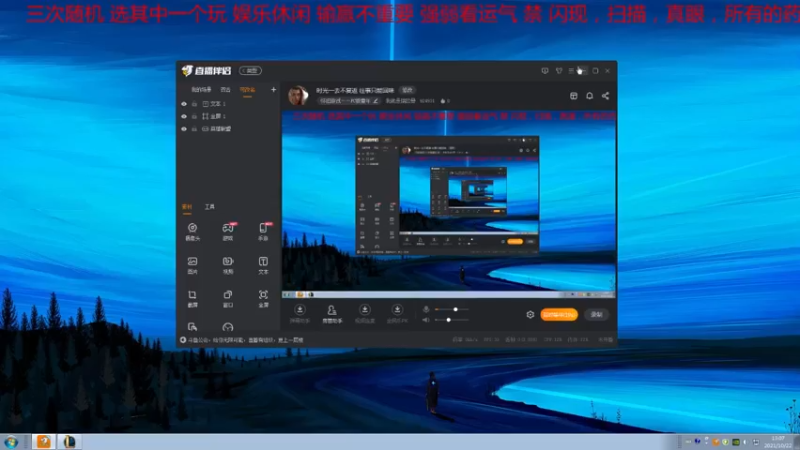The image size is (800, 450).
Task: Edit the stream category with the pencil pill
Action: (x=349, y=101)
